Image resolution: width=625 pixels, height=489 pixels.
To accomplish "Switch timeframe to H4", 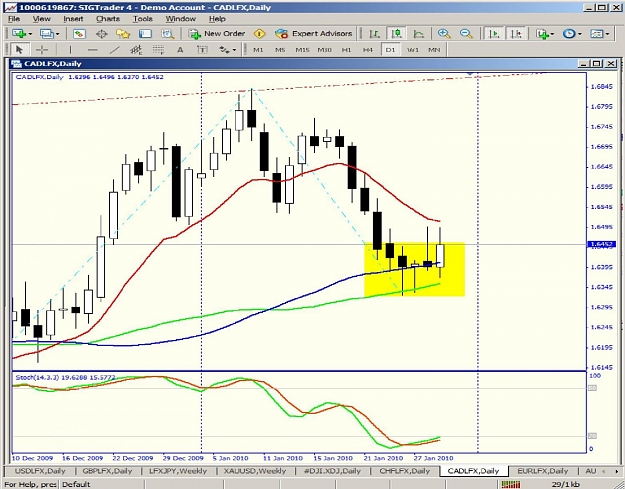I will (368, 50).
